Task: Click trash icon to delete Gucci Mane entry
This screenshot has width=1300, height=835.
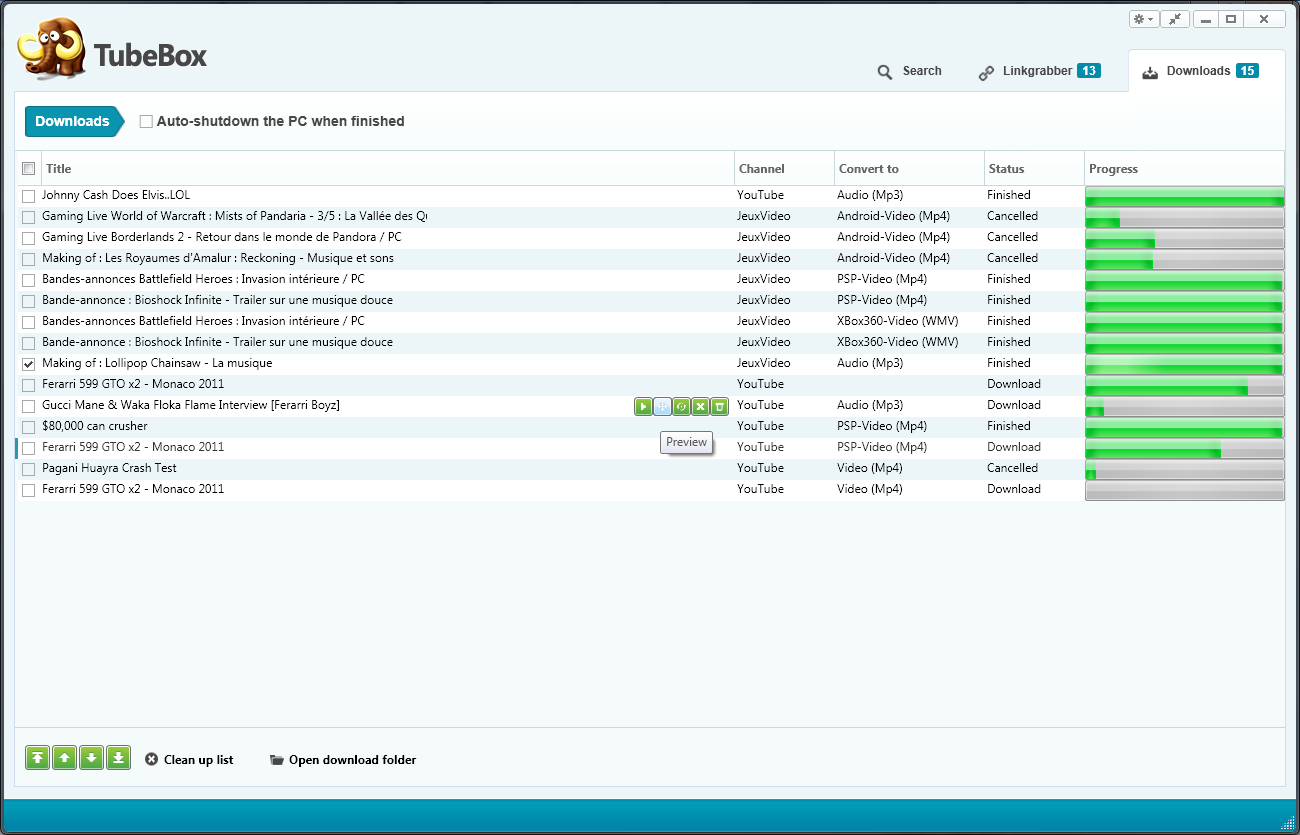Action: click(719, 406)
